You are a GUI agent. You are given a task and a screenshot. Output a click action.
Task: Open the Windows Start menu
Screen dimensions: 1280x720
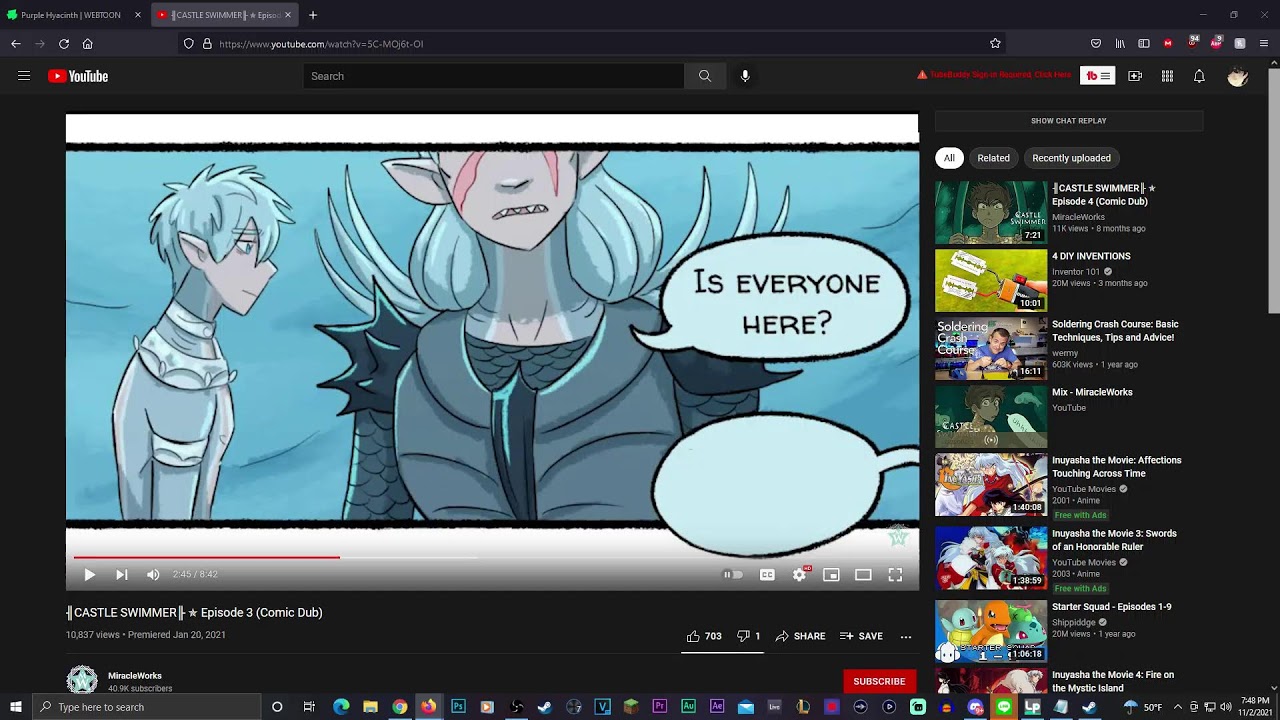pos(15,707)
